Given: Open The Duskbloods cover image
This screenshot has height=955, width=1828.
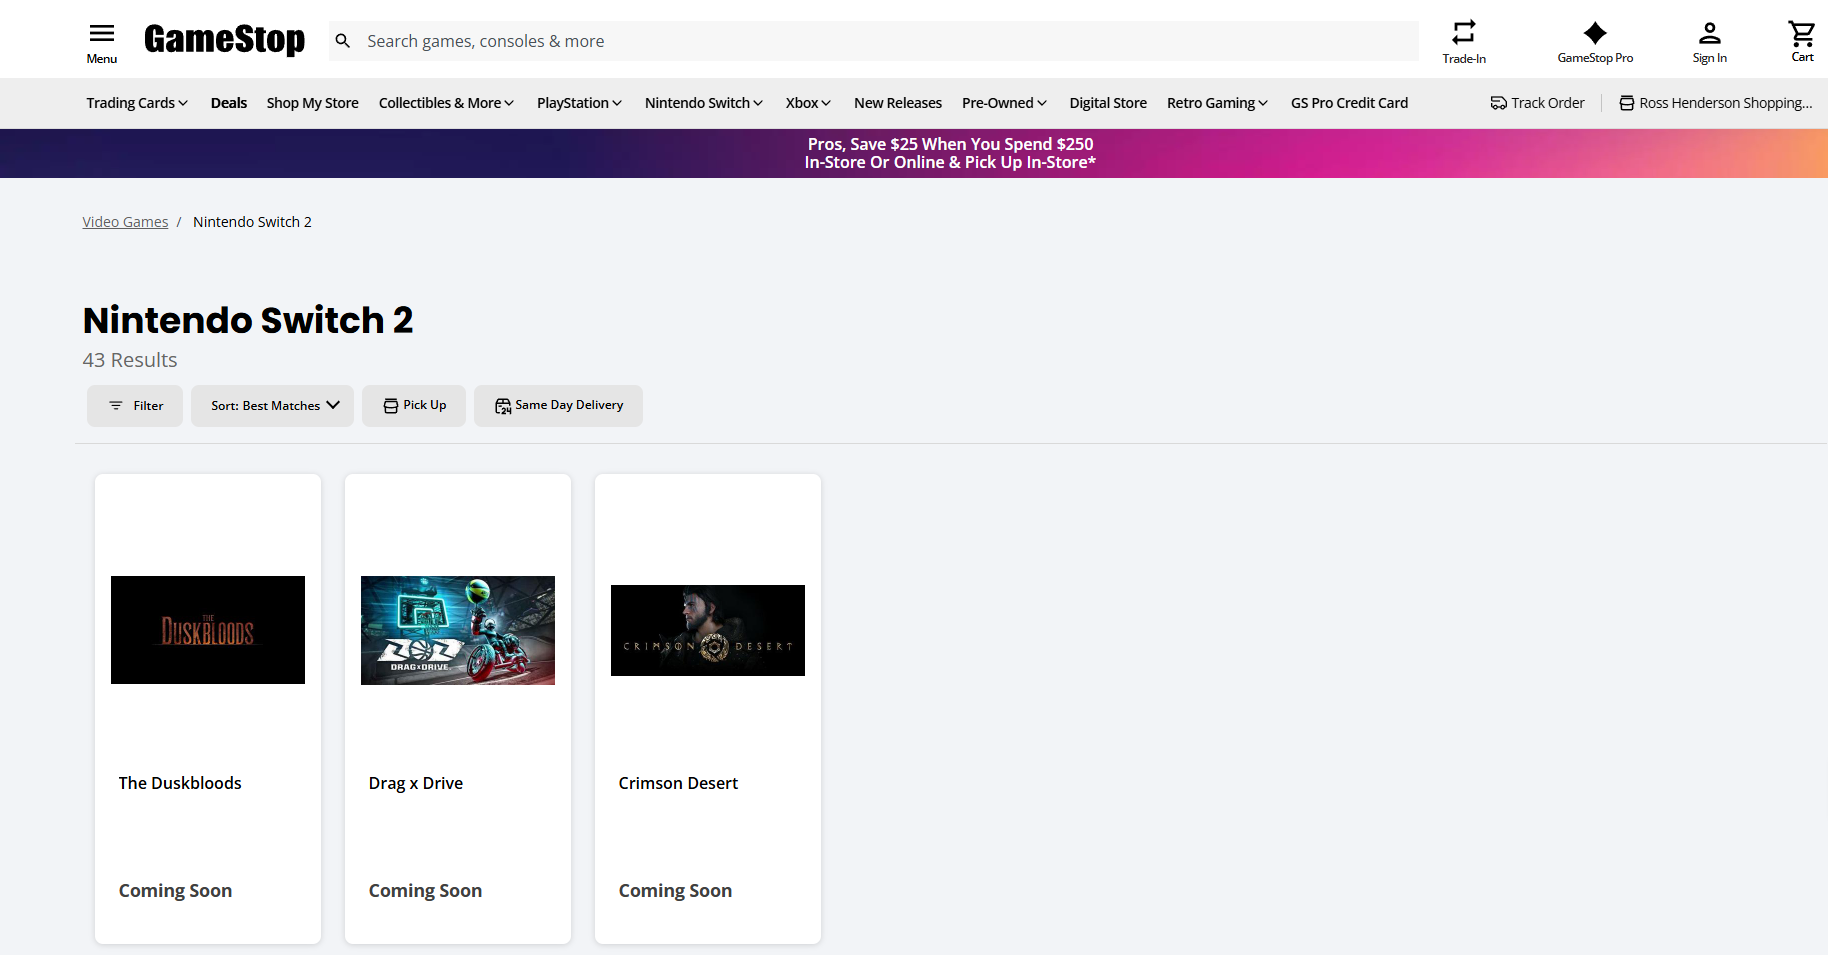Looking at the screenshot, I should (x=208, y=630).
